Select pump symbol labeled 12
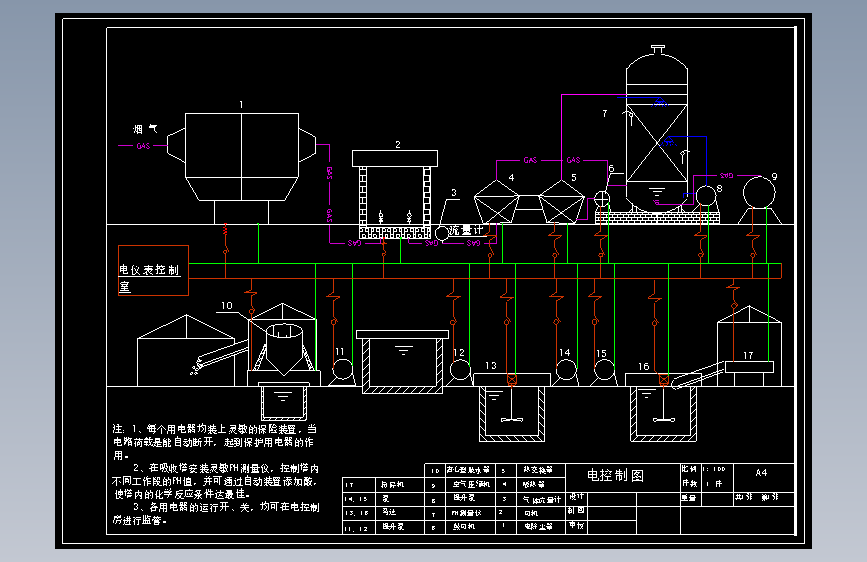 pyautogui.click(x=460, y=370)
